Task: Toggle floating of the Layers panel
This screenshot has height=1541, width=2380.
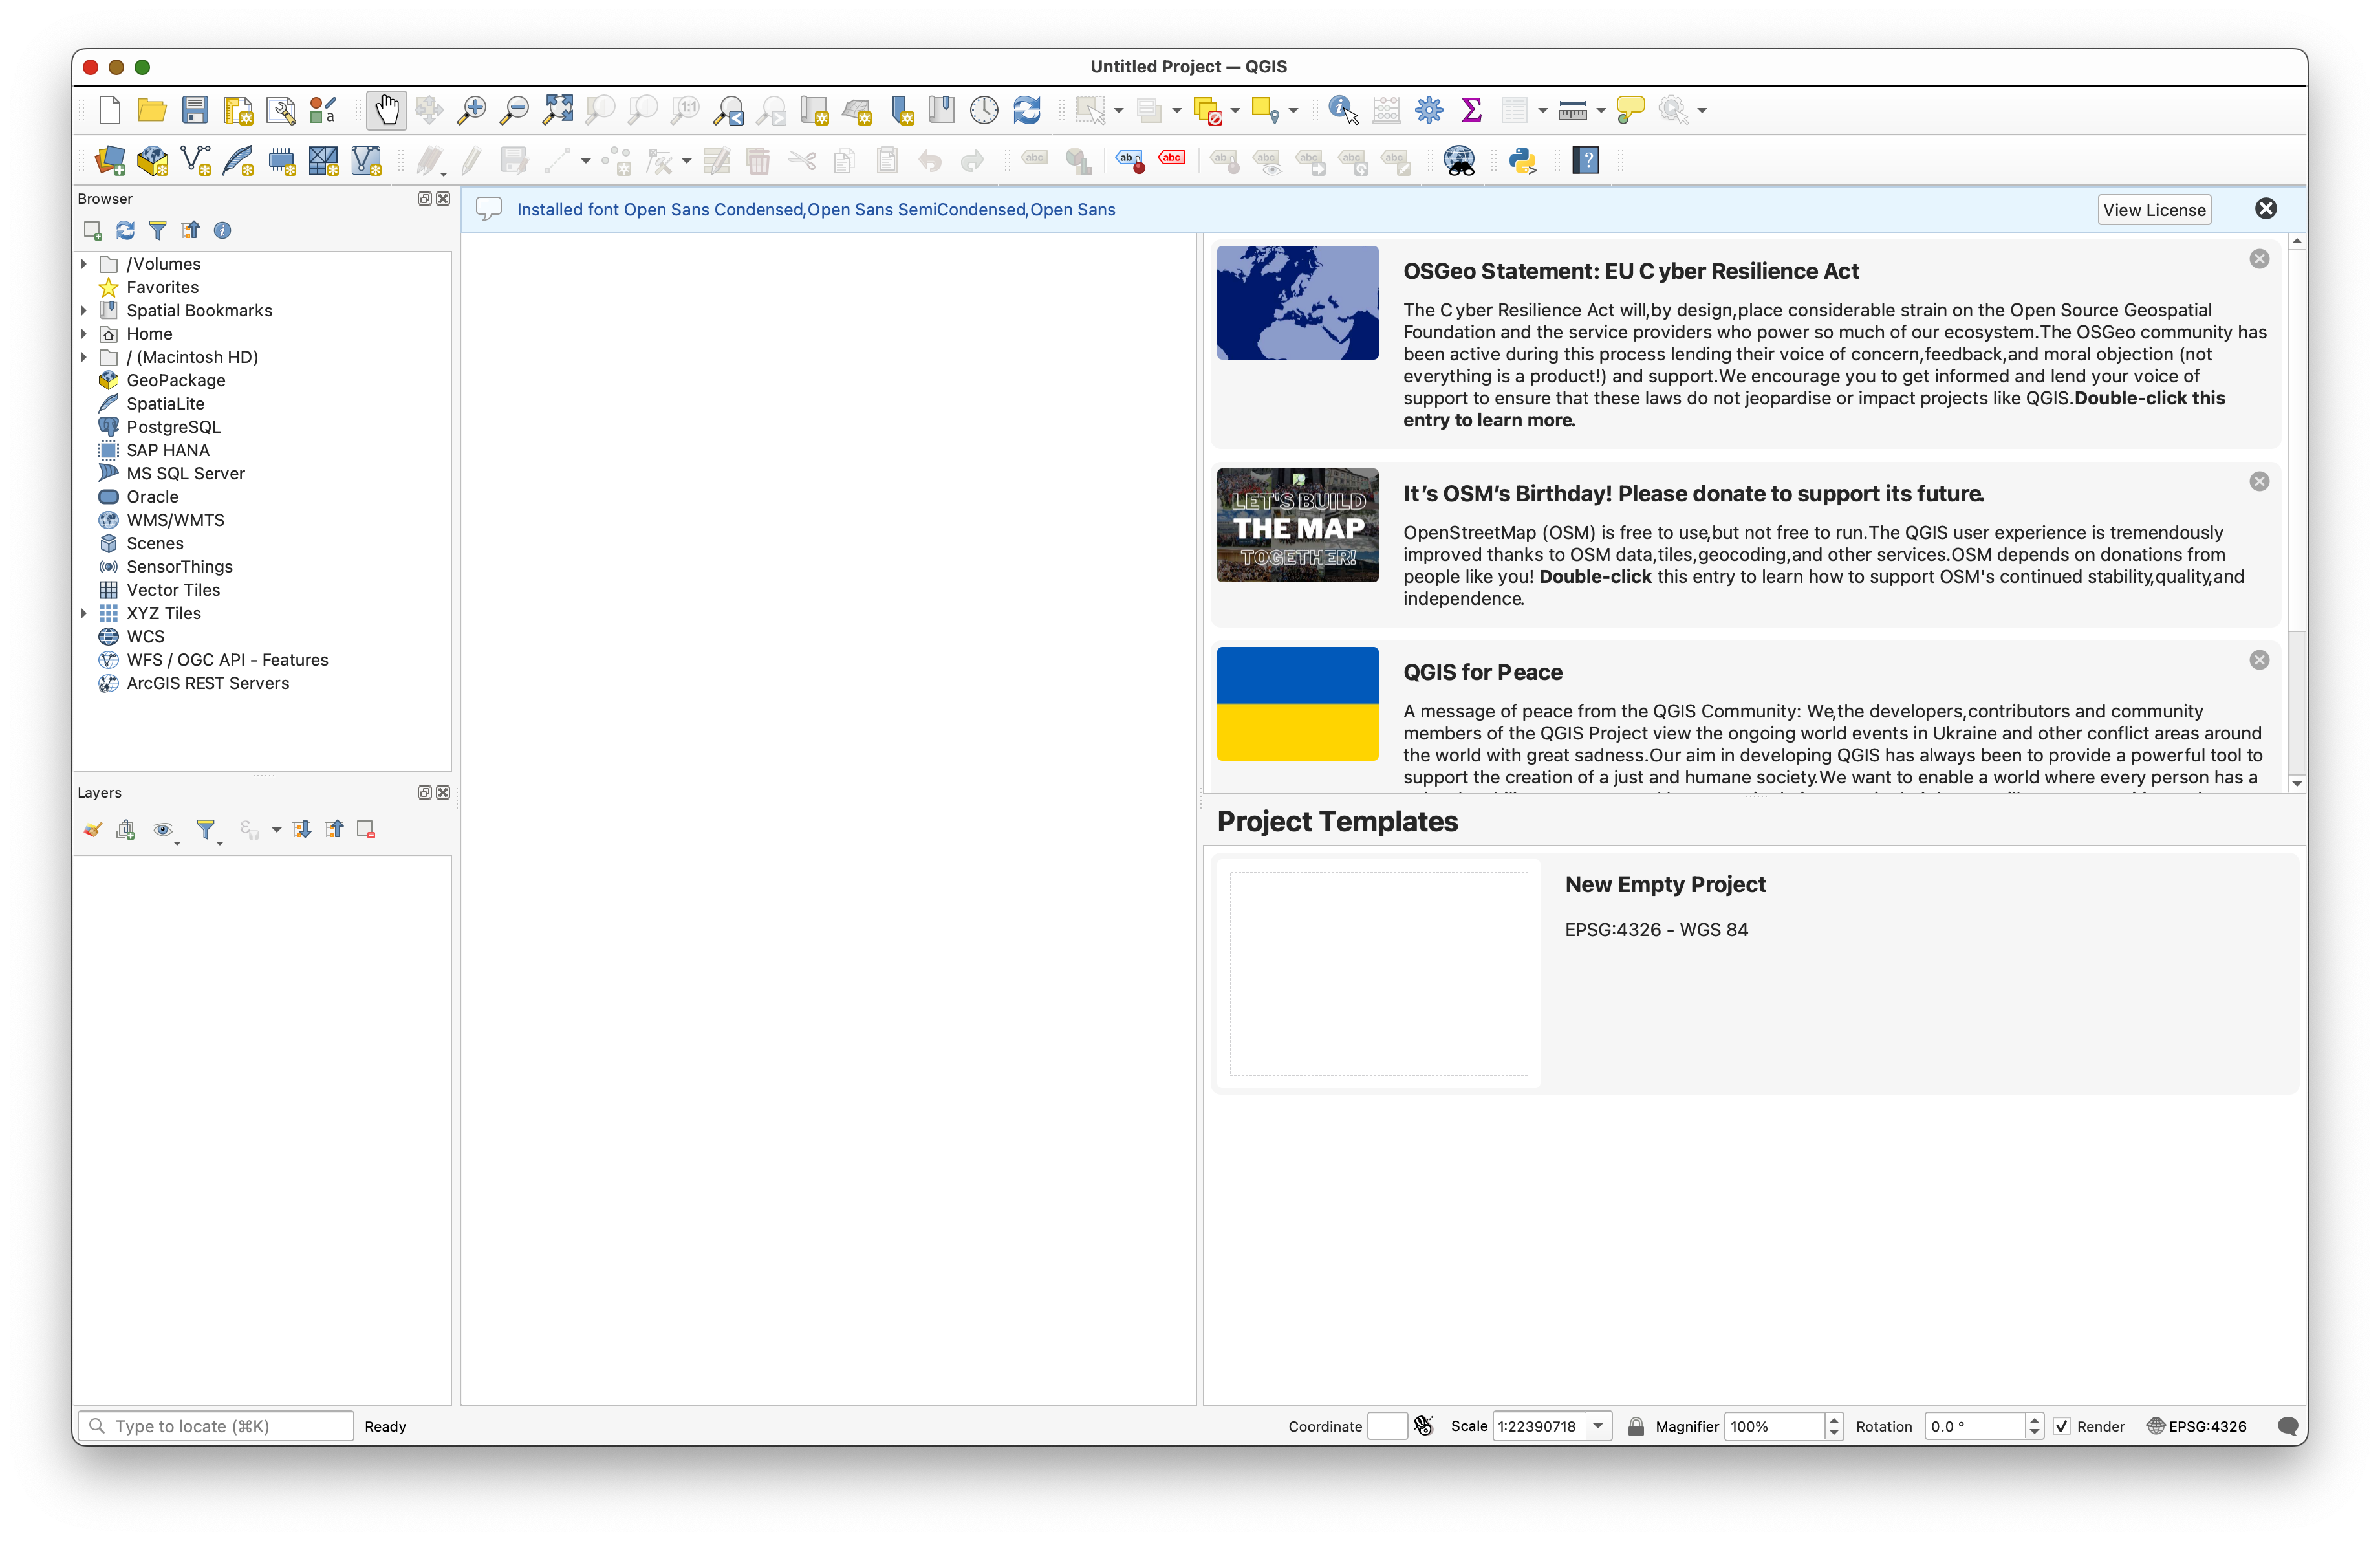Action: [424, 793]
